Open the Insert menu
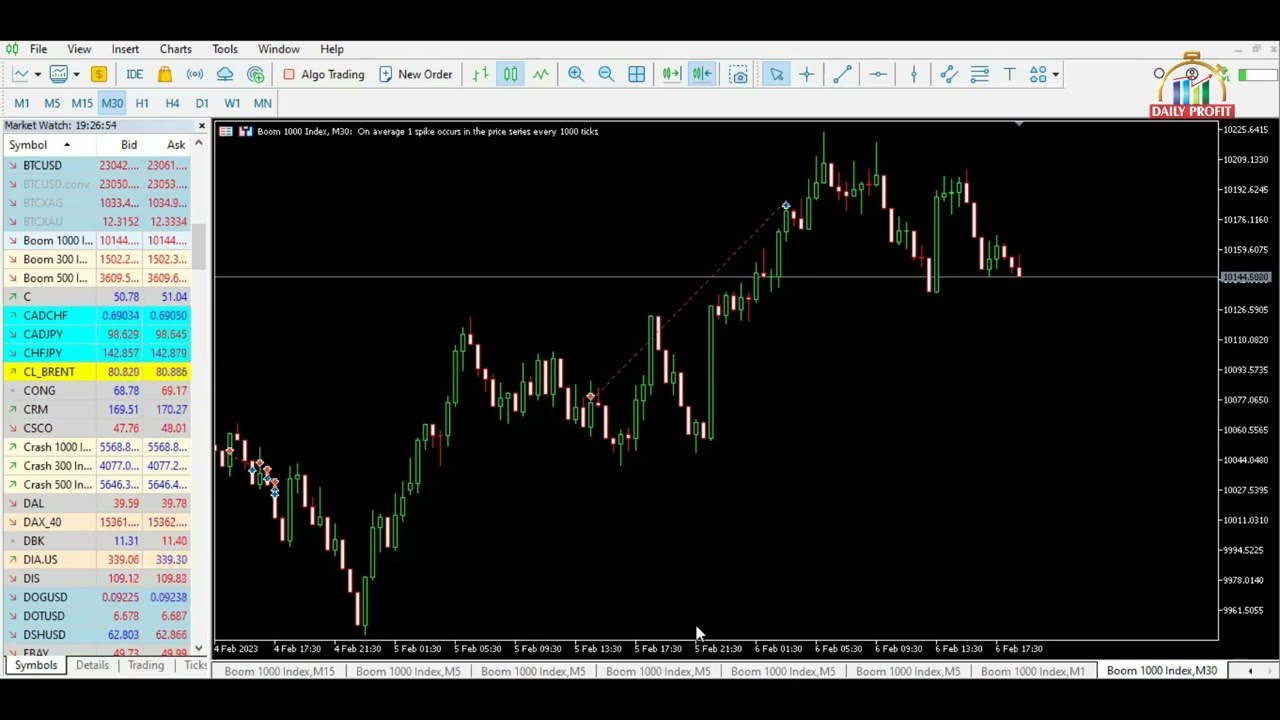 [125, 49]
